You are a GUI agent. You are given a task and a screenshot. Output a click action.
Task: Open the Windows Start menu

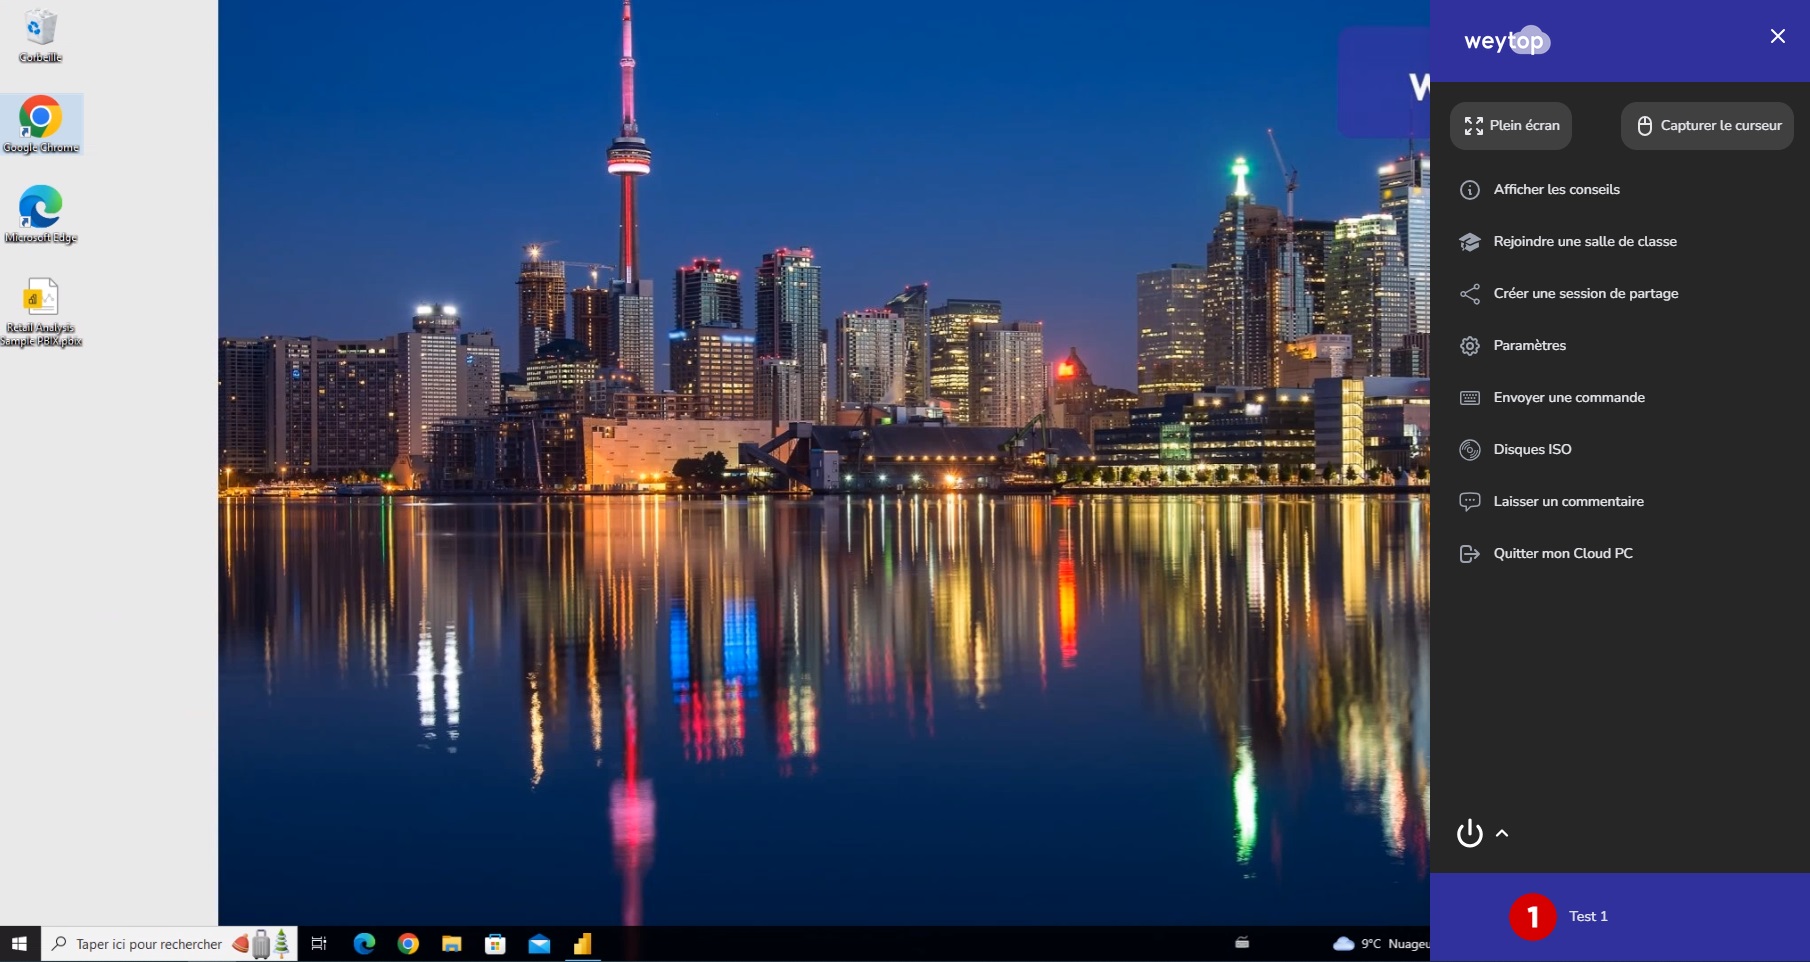pyautogui.click(x=18, y=943)
